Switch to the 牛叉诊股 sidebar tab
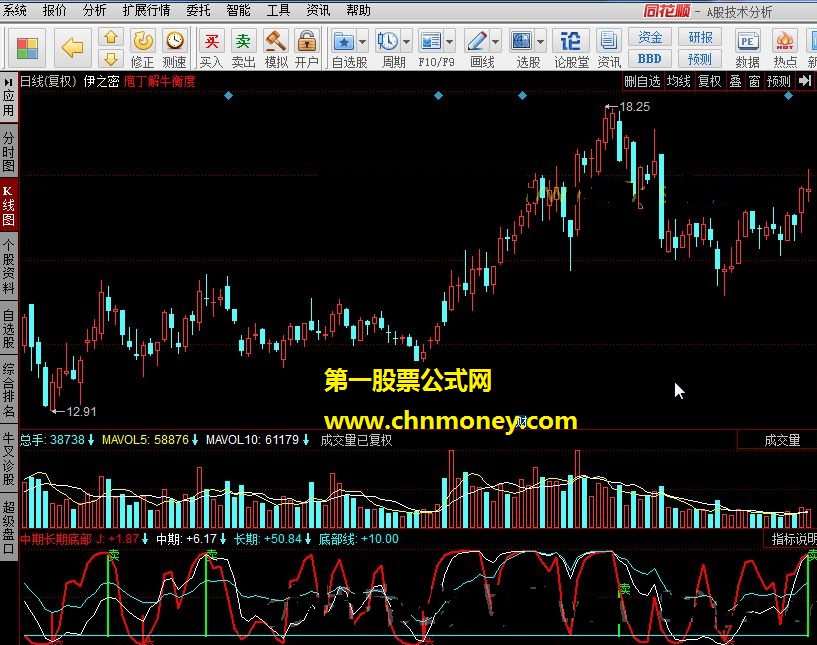The height and width of the screenshot is (645, 817). tap(8, 458)
